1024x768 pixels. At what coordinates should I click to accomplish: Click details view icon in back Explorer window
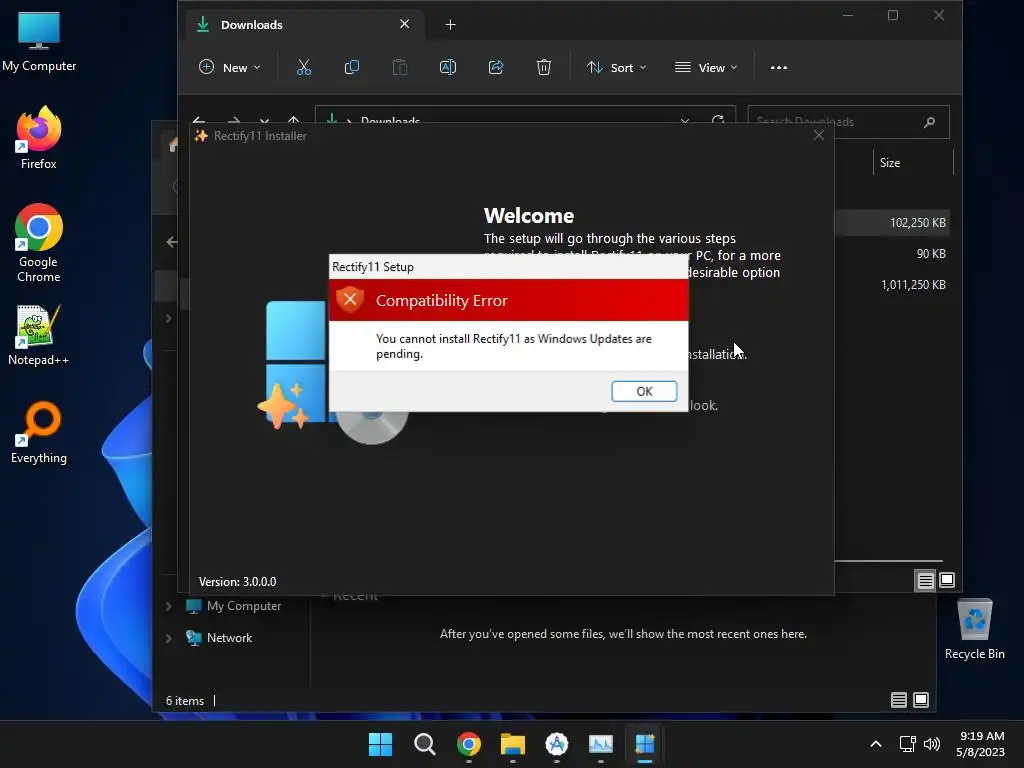899,700
